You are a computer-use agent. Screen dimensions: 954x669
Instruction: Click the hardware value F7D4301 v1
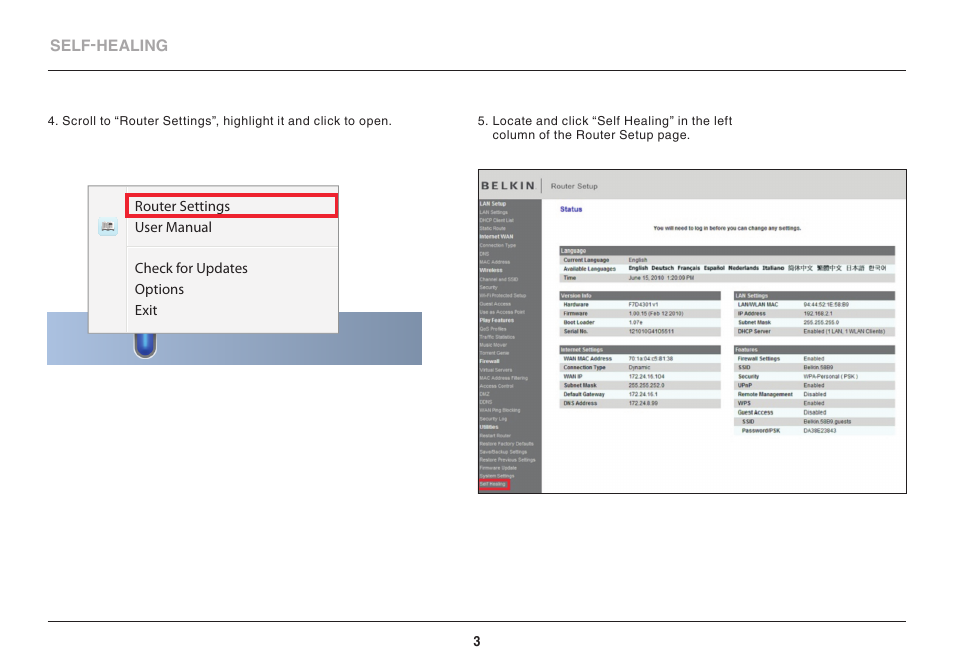(644, 305)
